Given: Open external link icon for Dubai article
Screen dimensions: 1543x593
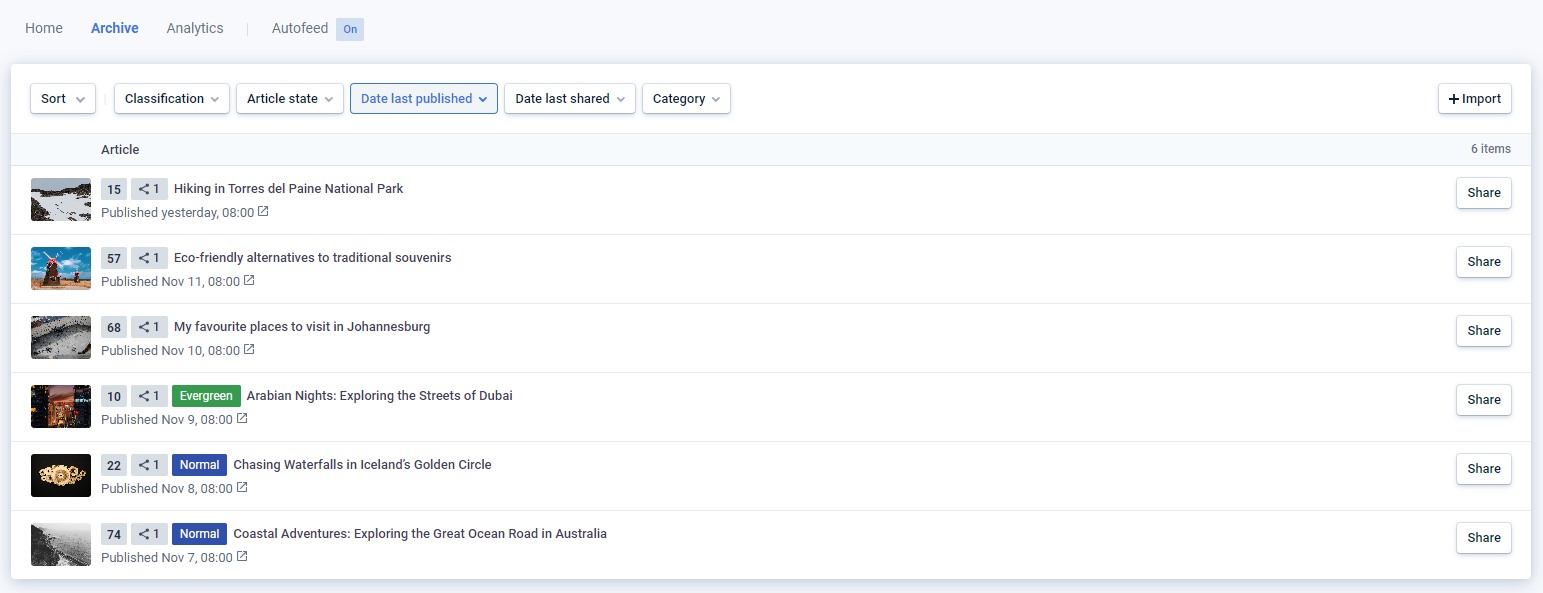Looking at the screenshot, I should coord(242,419).
